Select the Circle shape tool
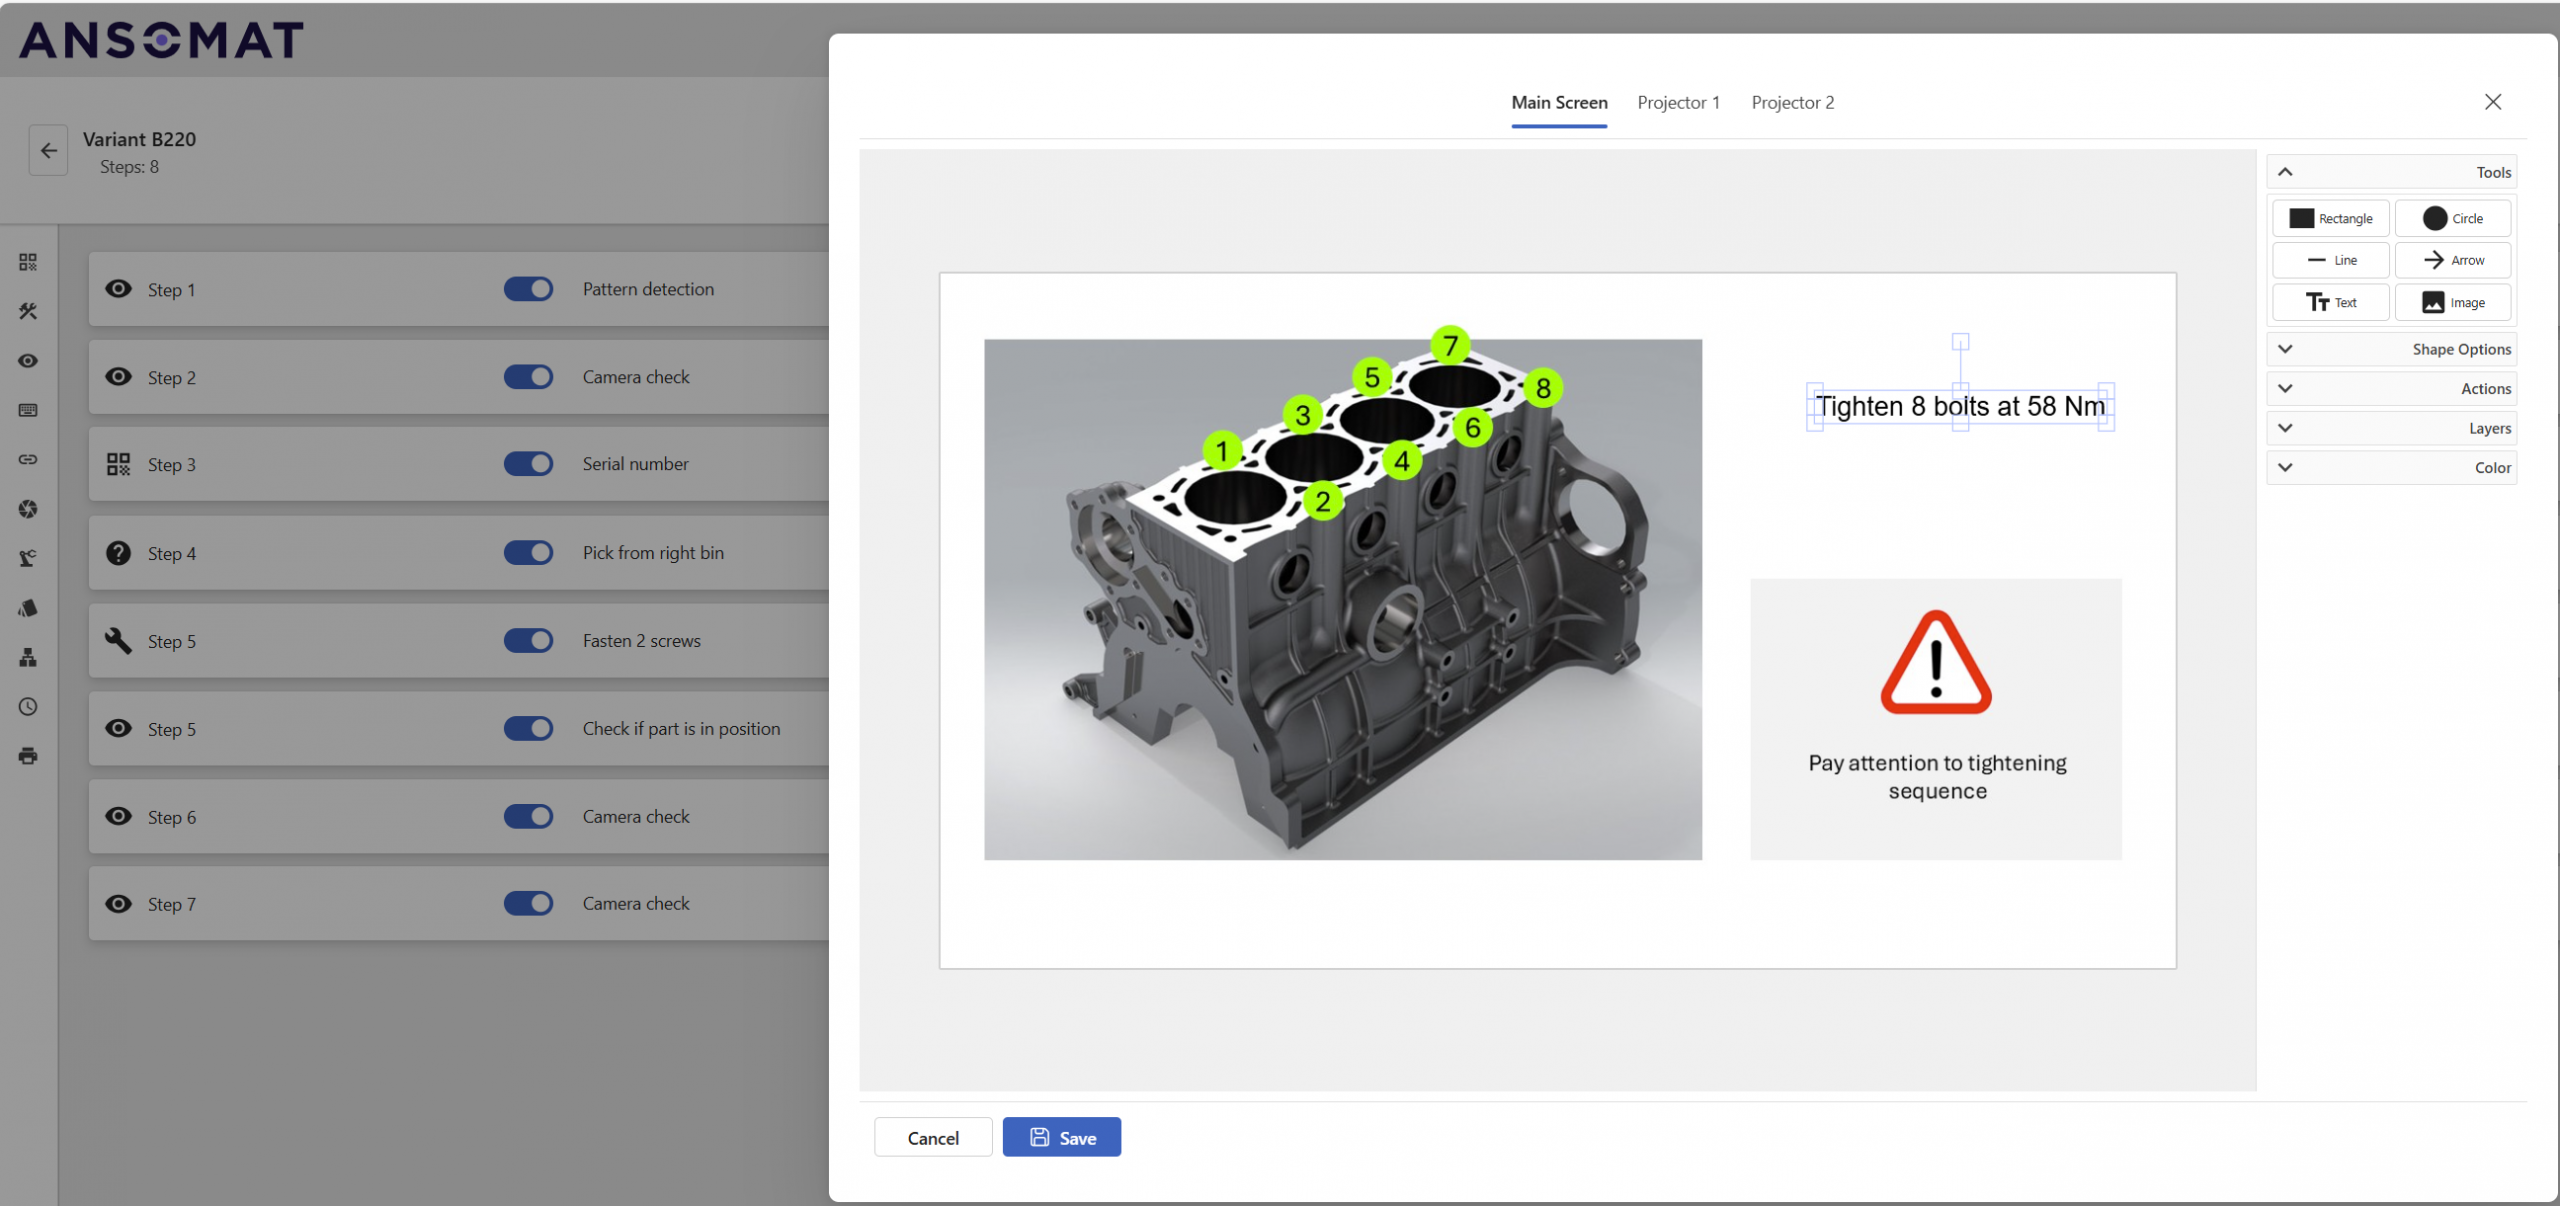 tap(2452, 218)
